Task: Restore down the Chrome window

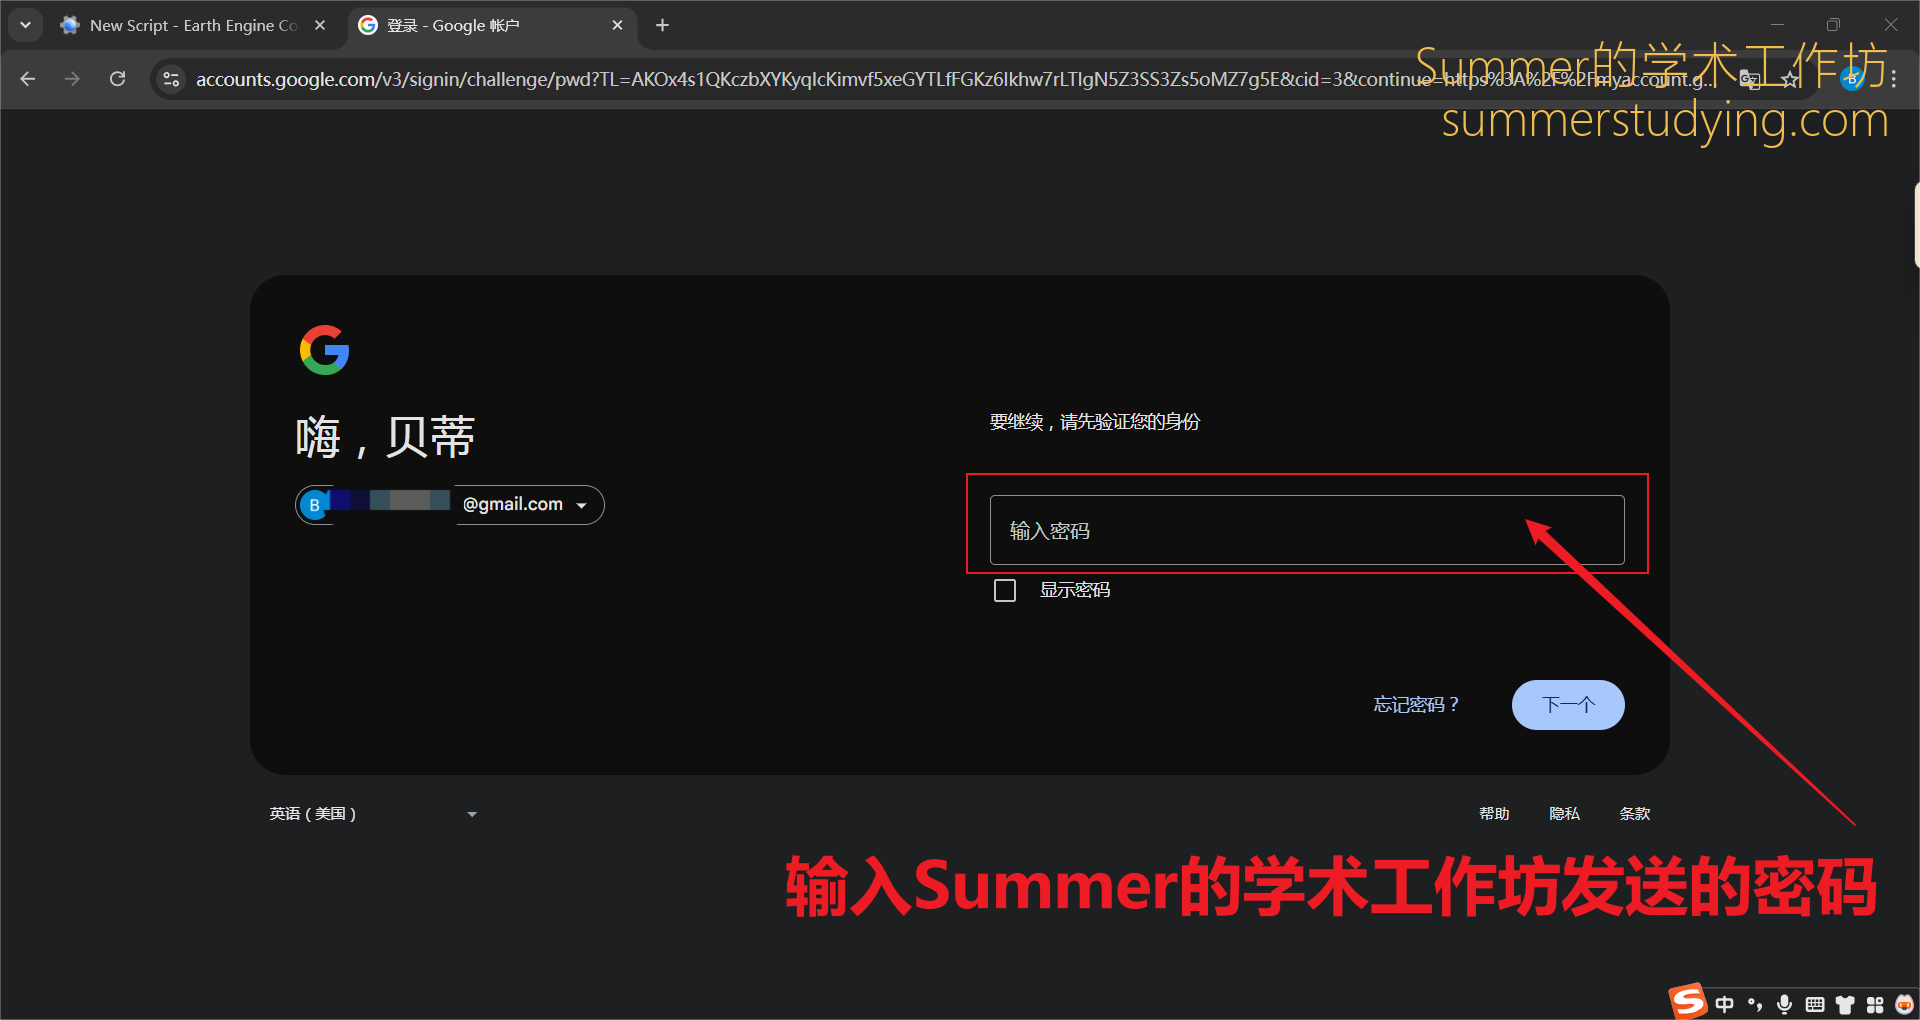Action: (1833, 25)
